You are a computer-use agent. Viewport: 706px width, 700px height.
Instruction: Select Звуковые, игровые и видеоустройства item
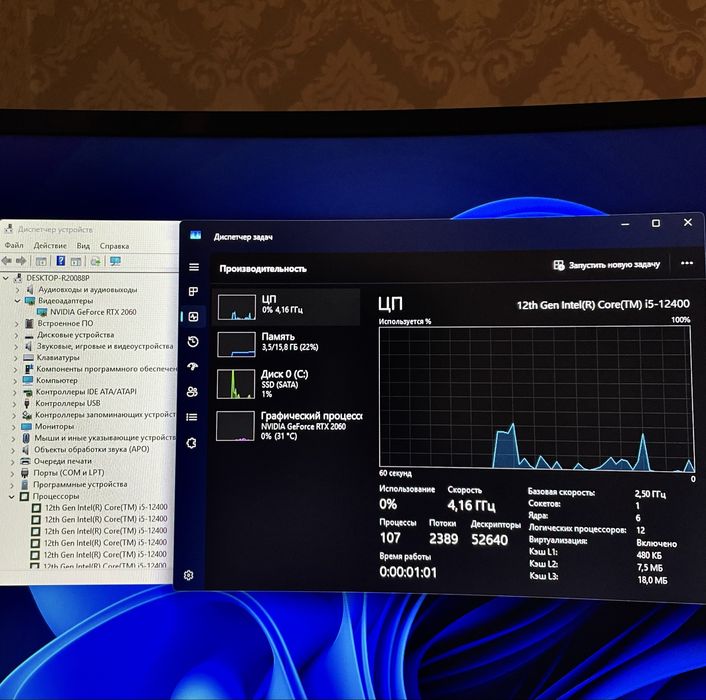pyautogui.click(x=105, y=346)
